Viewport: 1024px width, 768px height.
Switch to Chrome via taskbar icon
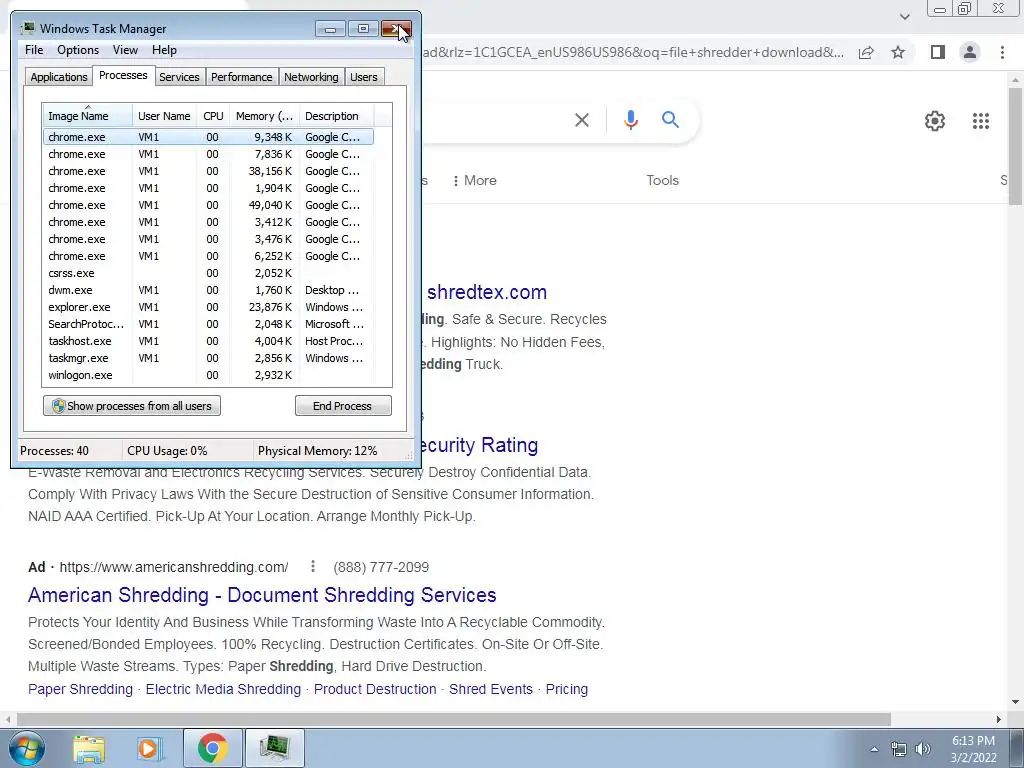(212, 748)
